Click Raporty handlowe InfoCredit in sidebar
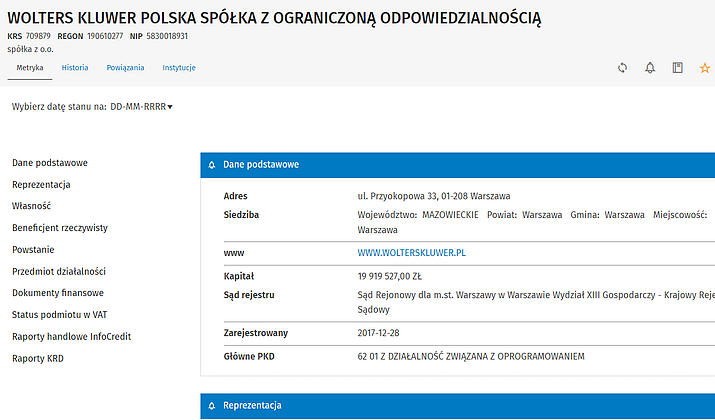Viewport: 715px width, 420px height. click(x=71, y=336)
